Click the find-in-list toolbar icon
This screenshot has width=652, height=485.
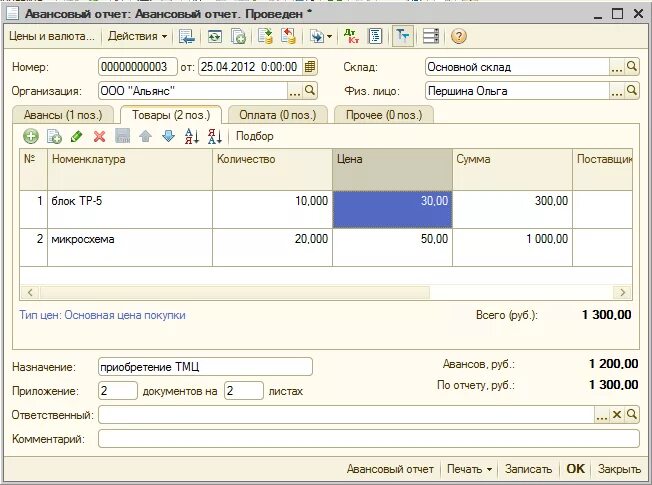point(187,37)
